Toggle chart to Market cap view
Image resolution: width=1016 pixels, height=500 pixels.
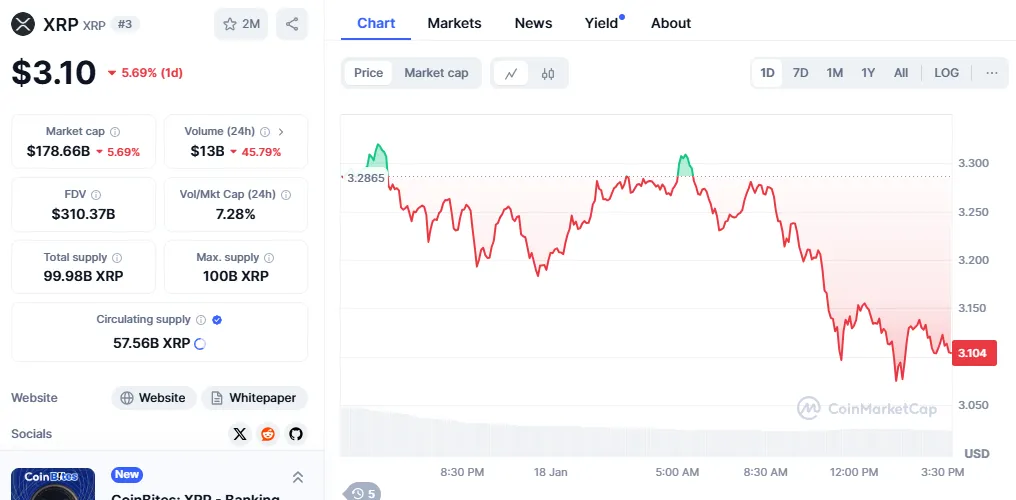[x=436, y=73]
